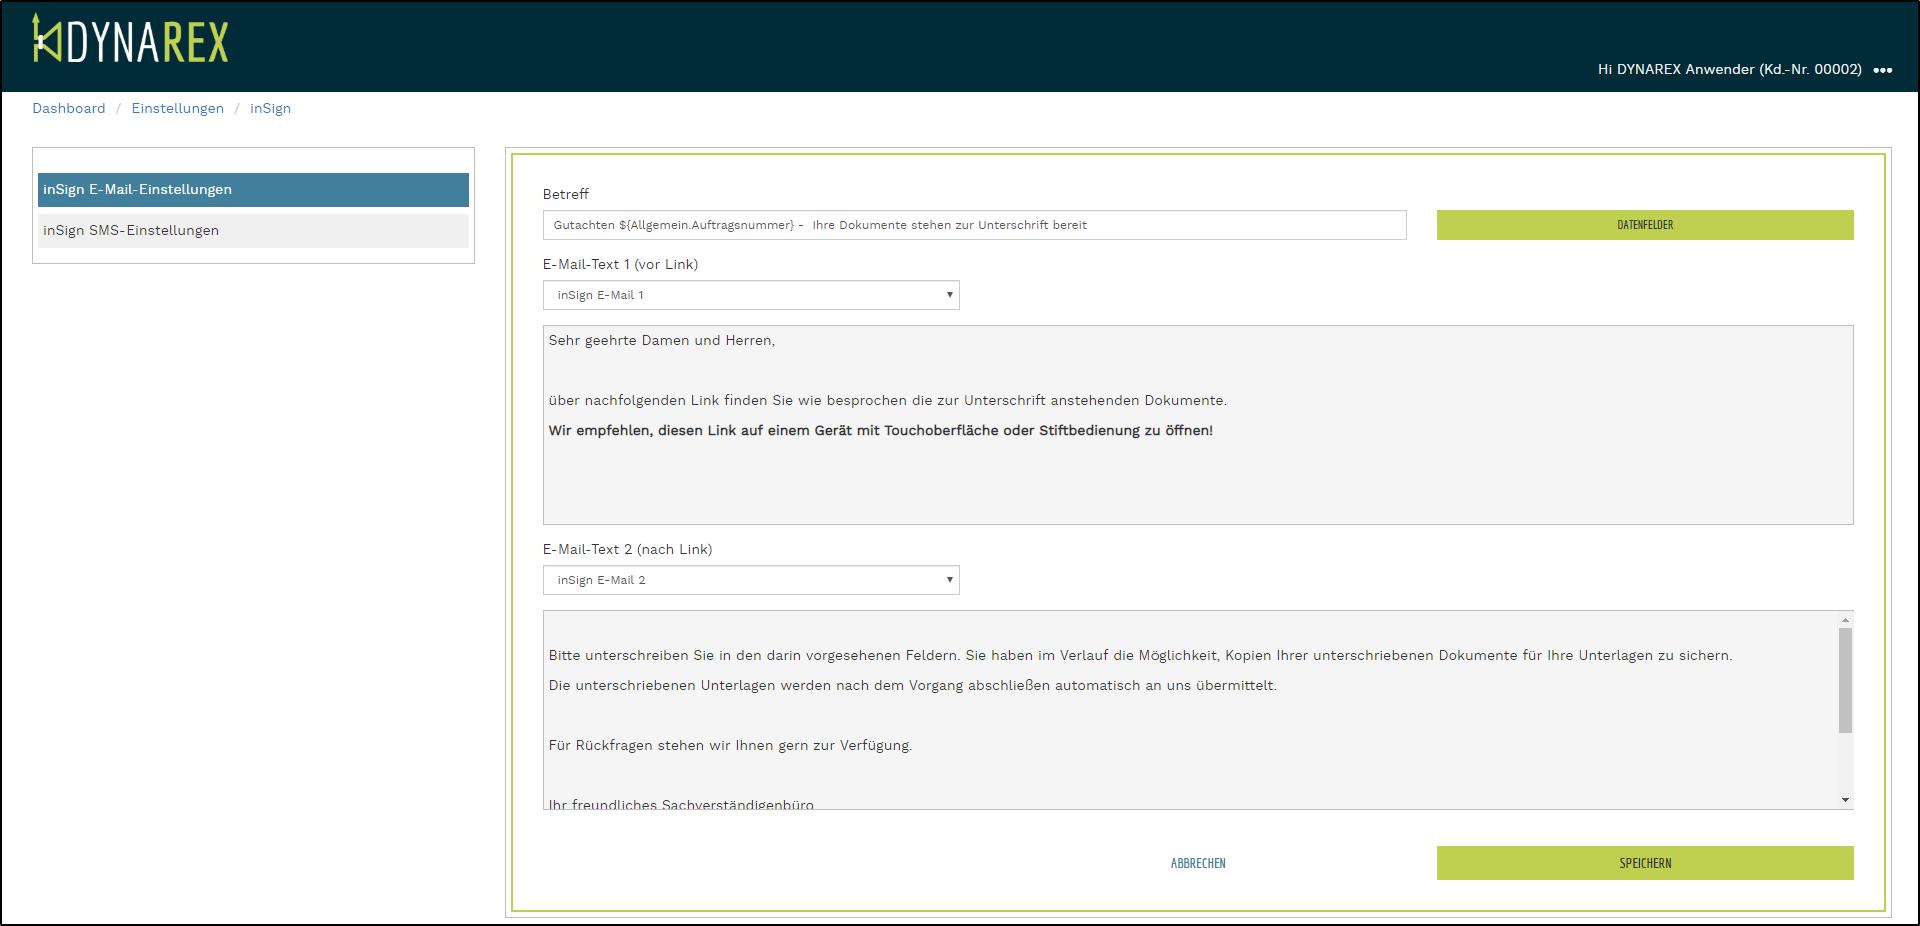This screenshot has height=926, width=1920.
Task: Select inSign E-Mail-Einstellungen menu item
Action: 253,190
